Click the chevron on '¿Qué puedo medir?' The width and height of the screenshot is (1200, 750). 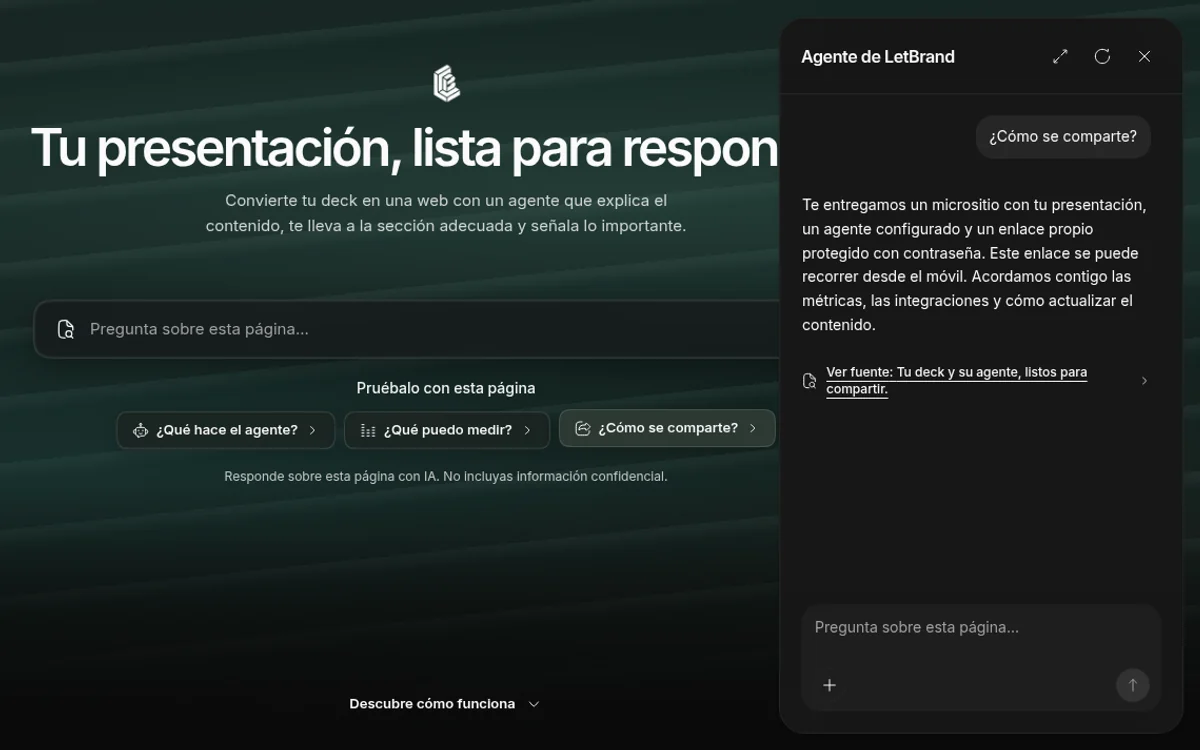[527, 430]
